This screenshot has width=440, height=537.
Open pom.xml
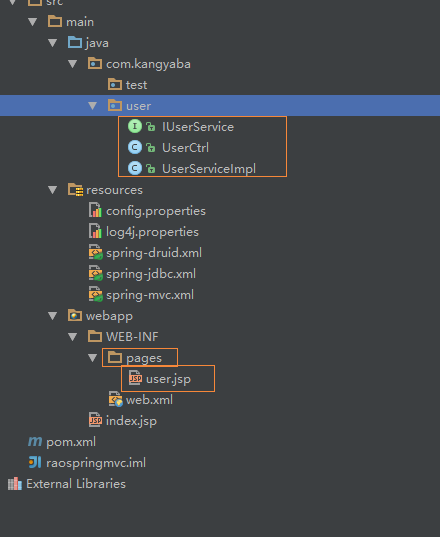[x=71, y=442]
